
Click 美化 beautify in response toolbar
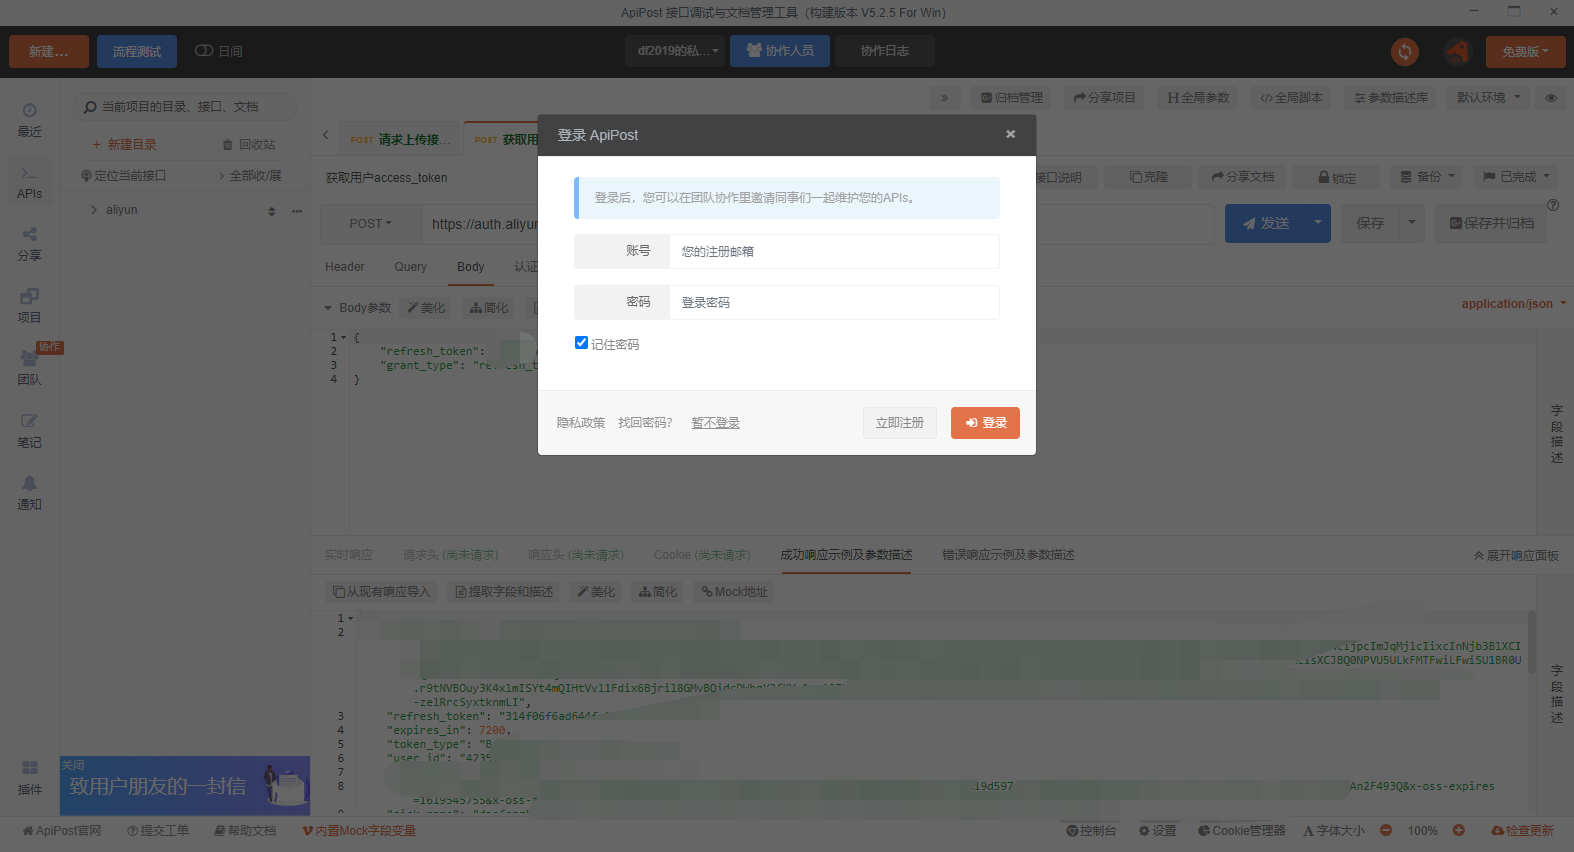(596, 592)
